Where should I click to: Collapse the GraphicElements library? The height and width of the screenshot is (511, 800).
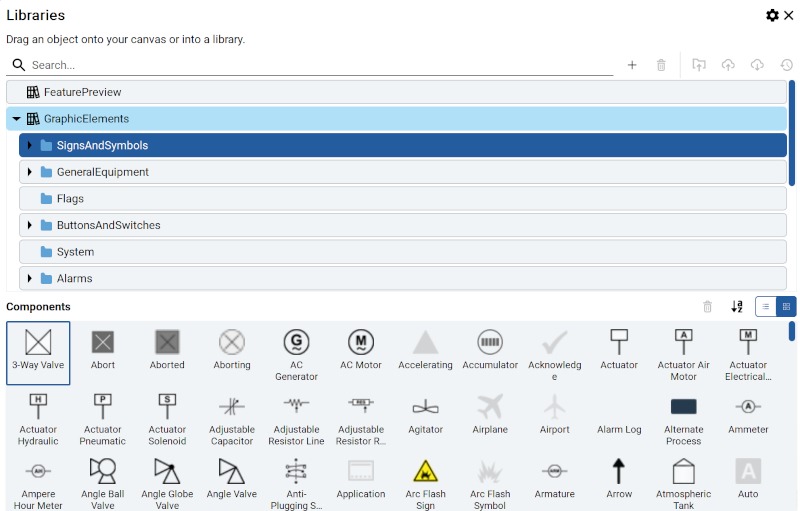tap(16, 119)
